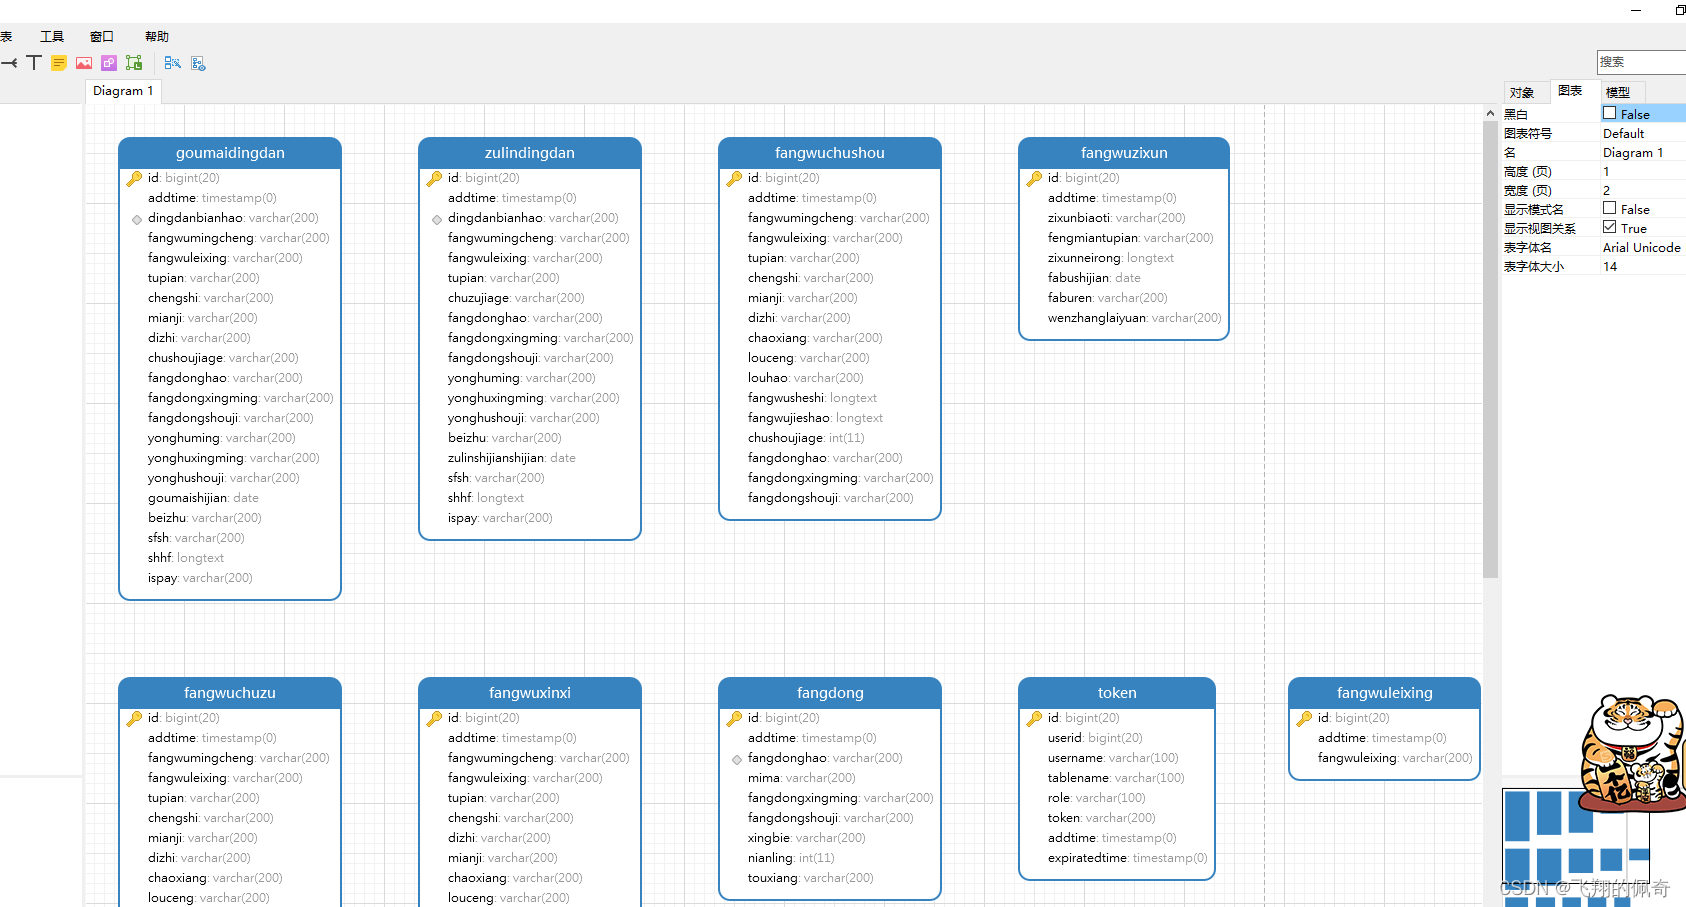The height and width of the screenshot is (907, 1686).
Task: Click index diamond beside zulindingdan dingdanbianhao
Action: click(x=437, y=219)
